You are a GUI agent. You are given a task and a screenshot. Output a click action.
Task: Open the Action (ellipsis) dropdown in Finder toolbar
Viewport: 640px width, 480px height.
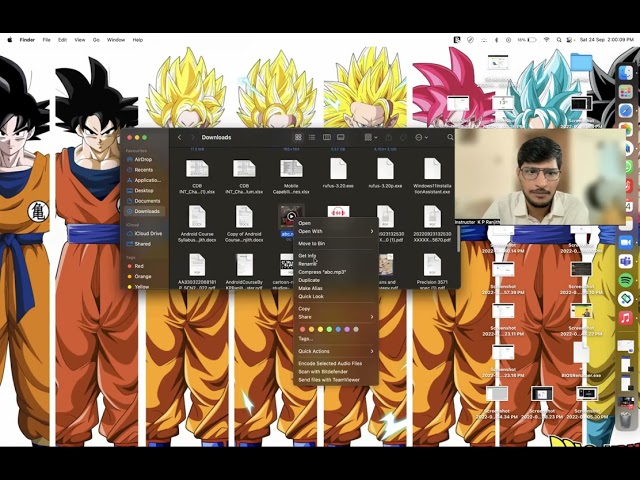421,138
